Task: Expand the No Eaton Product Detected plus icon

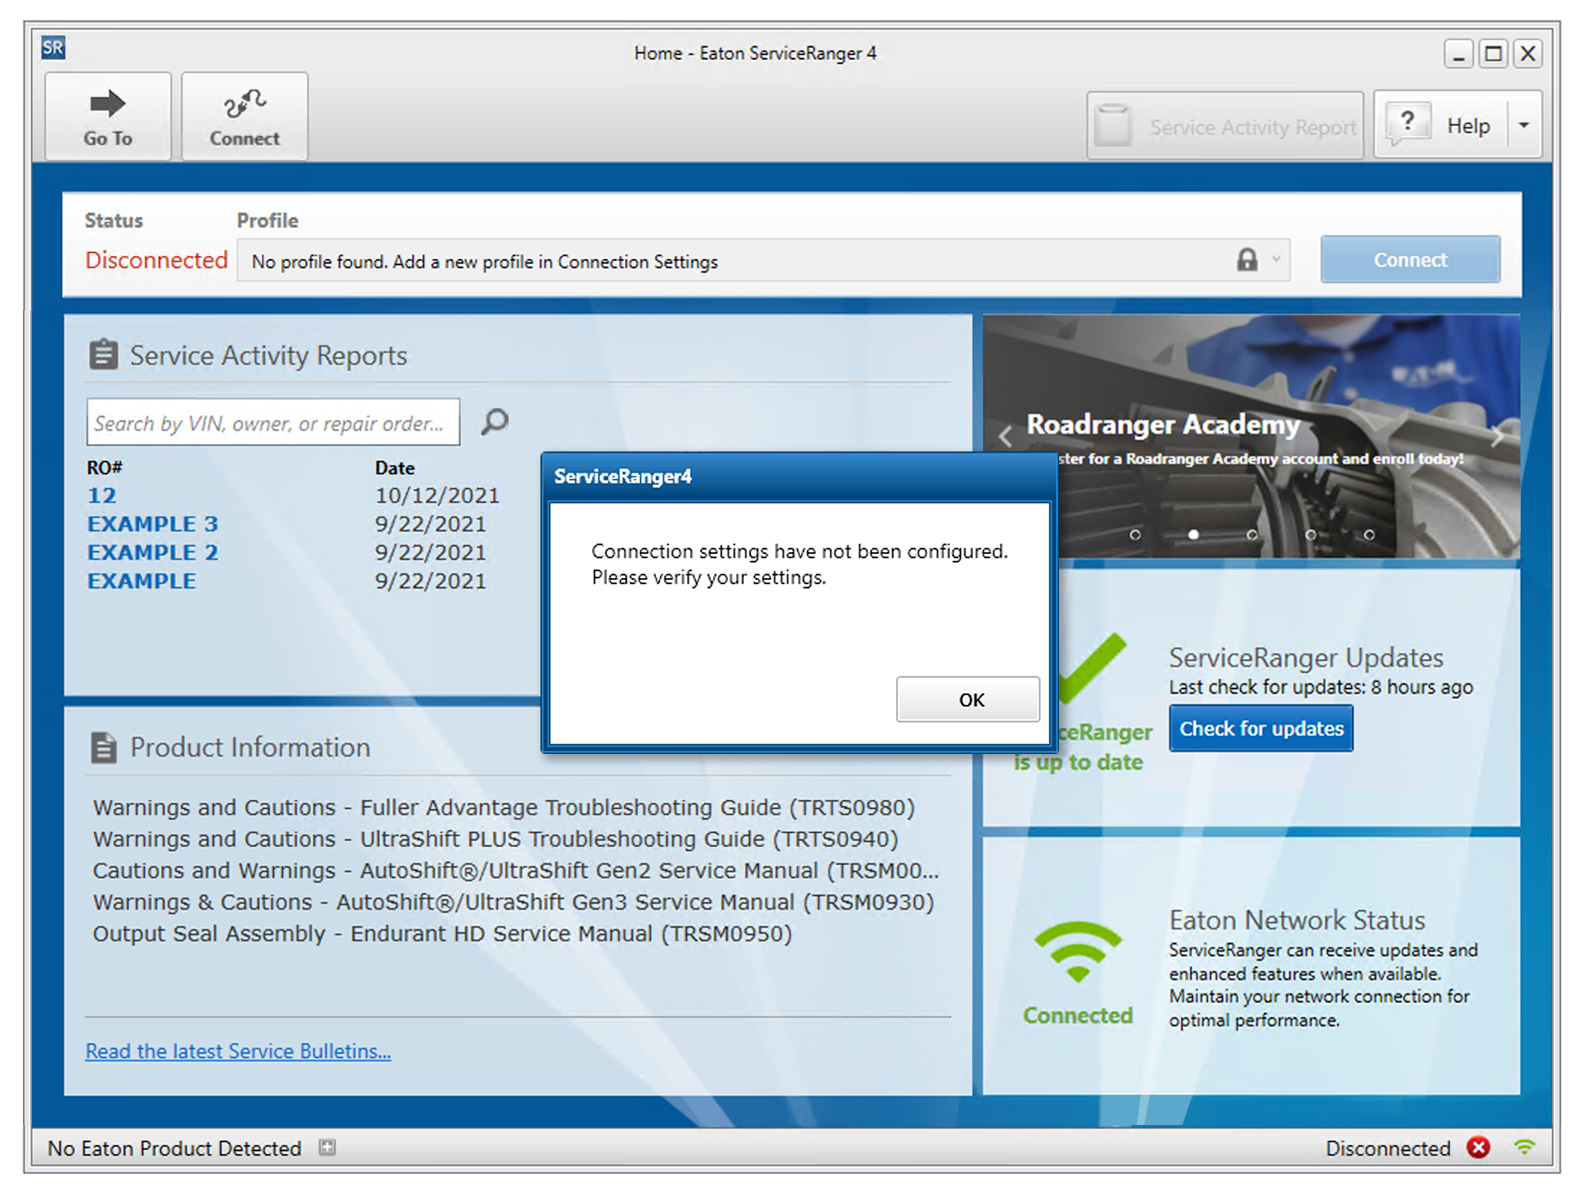Action: coord(327,1147)
